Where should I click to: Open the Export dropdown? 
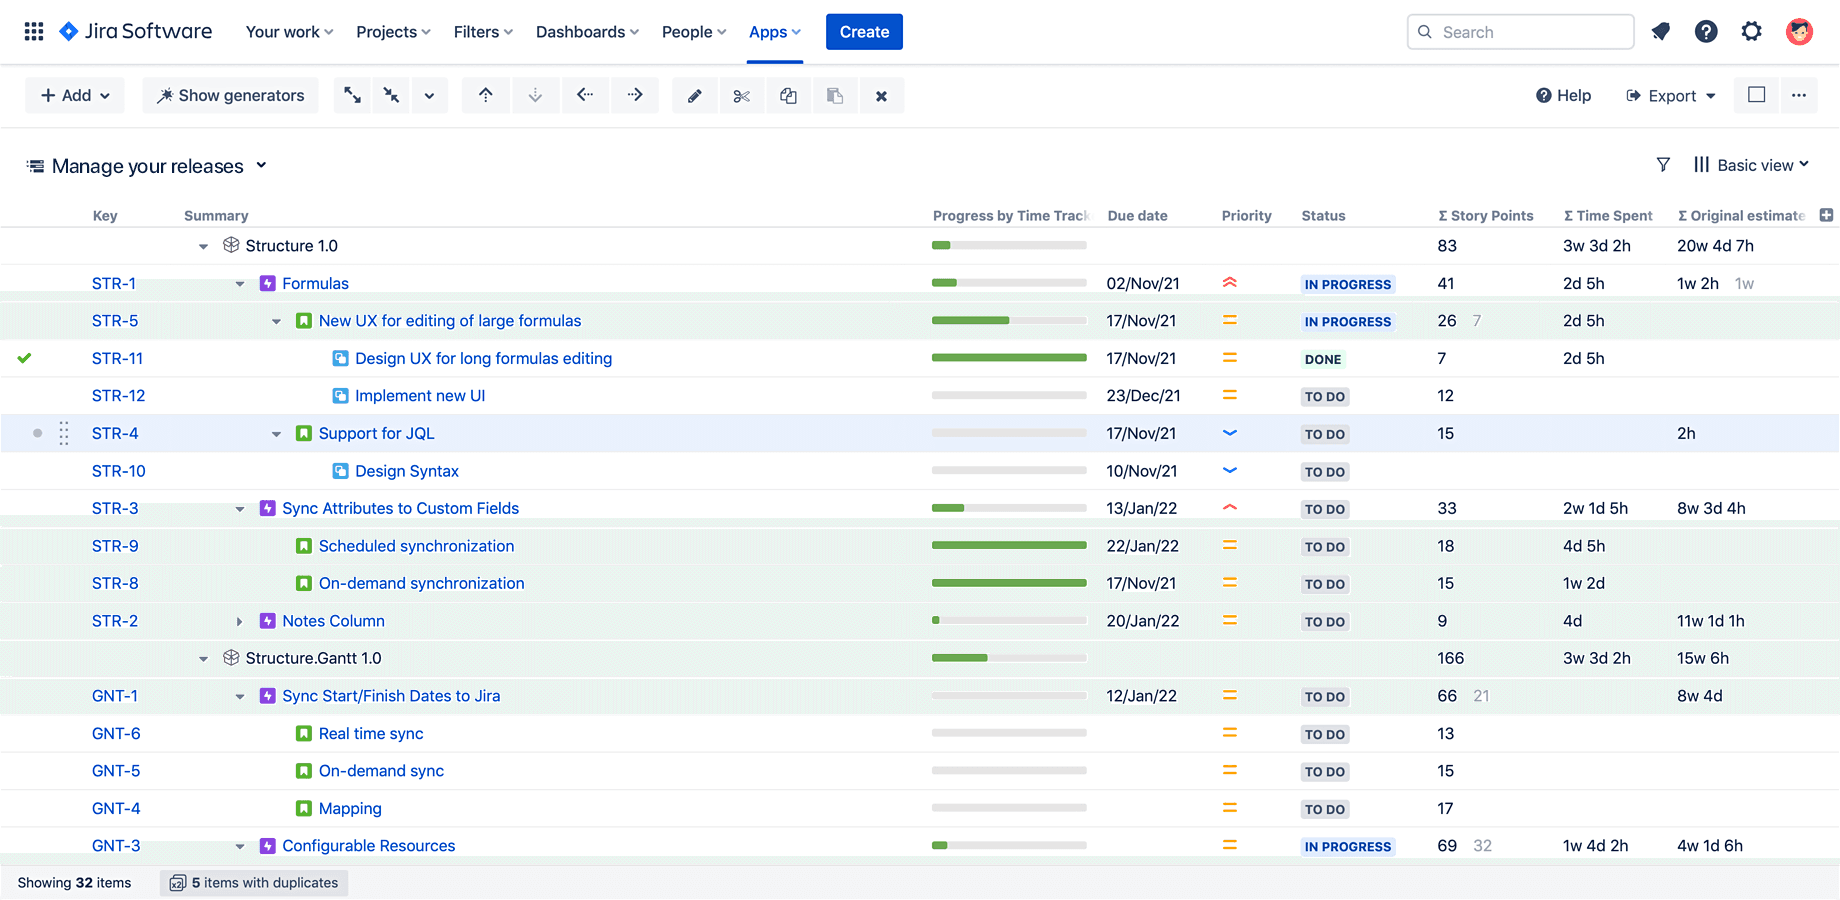click(1670, 95)
